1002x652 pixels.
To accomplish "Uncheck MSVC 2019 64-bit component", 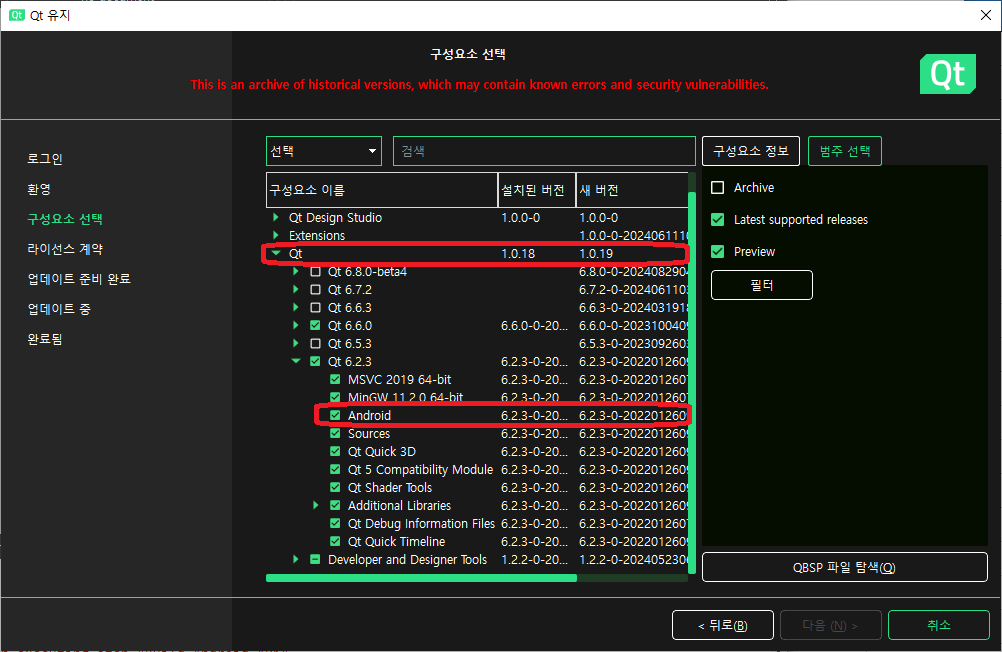I will (335, 379).
